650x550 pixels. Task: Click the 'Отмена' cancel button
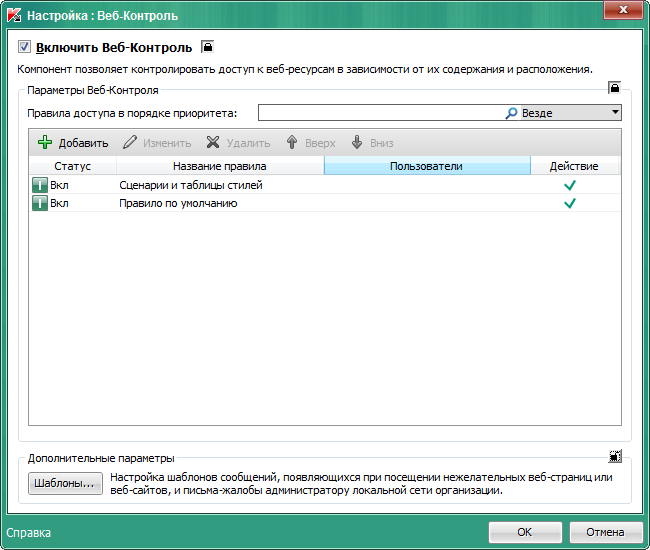click(x=605, y=532)
